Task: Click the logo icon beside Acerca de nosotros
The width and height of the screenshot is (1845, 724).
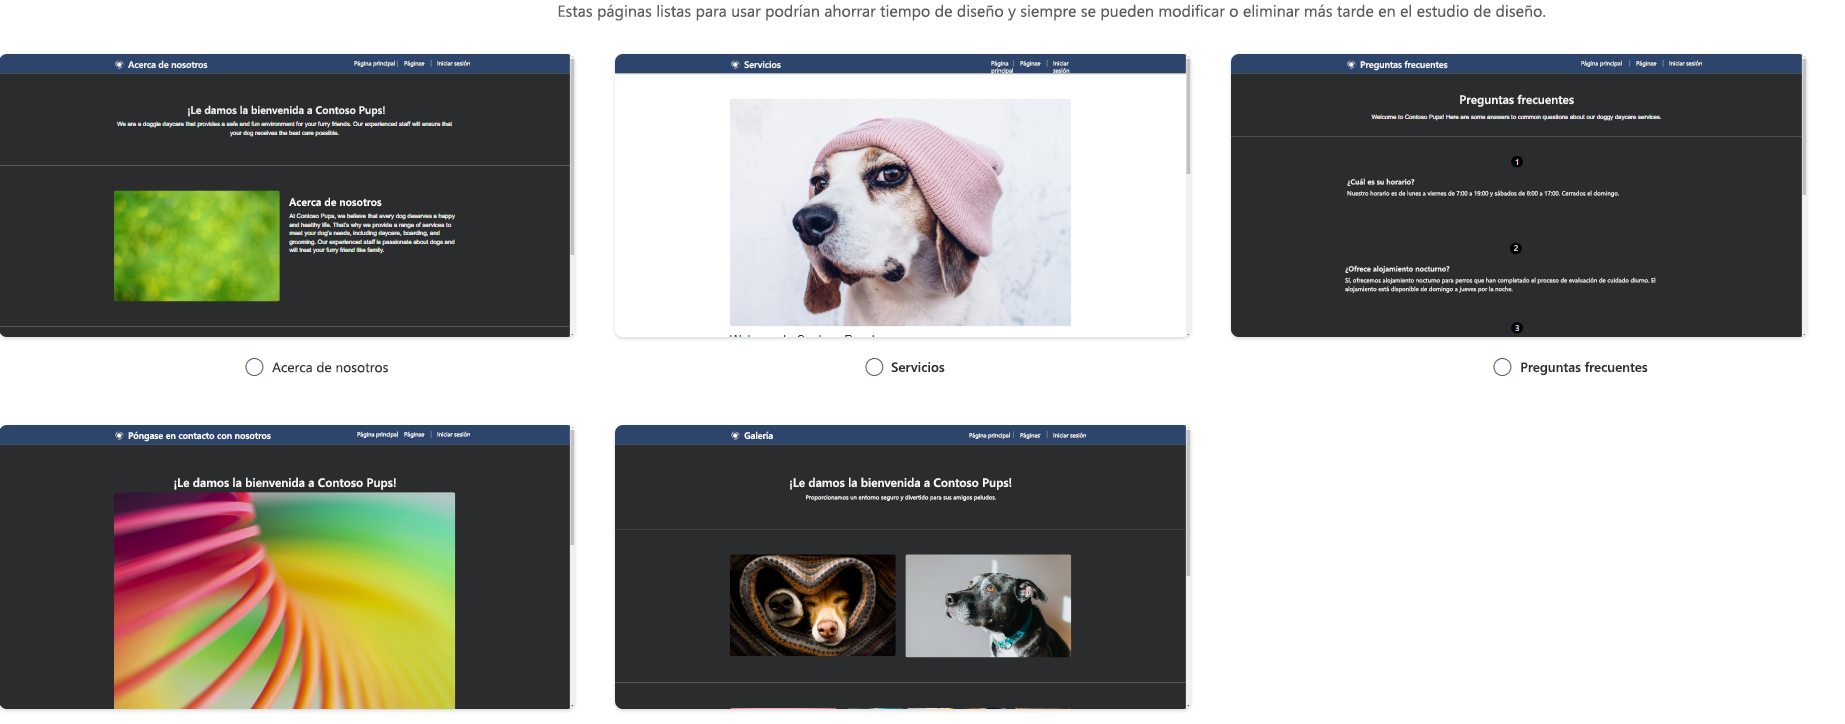Action: pos(119,65)
